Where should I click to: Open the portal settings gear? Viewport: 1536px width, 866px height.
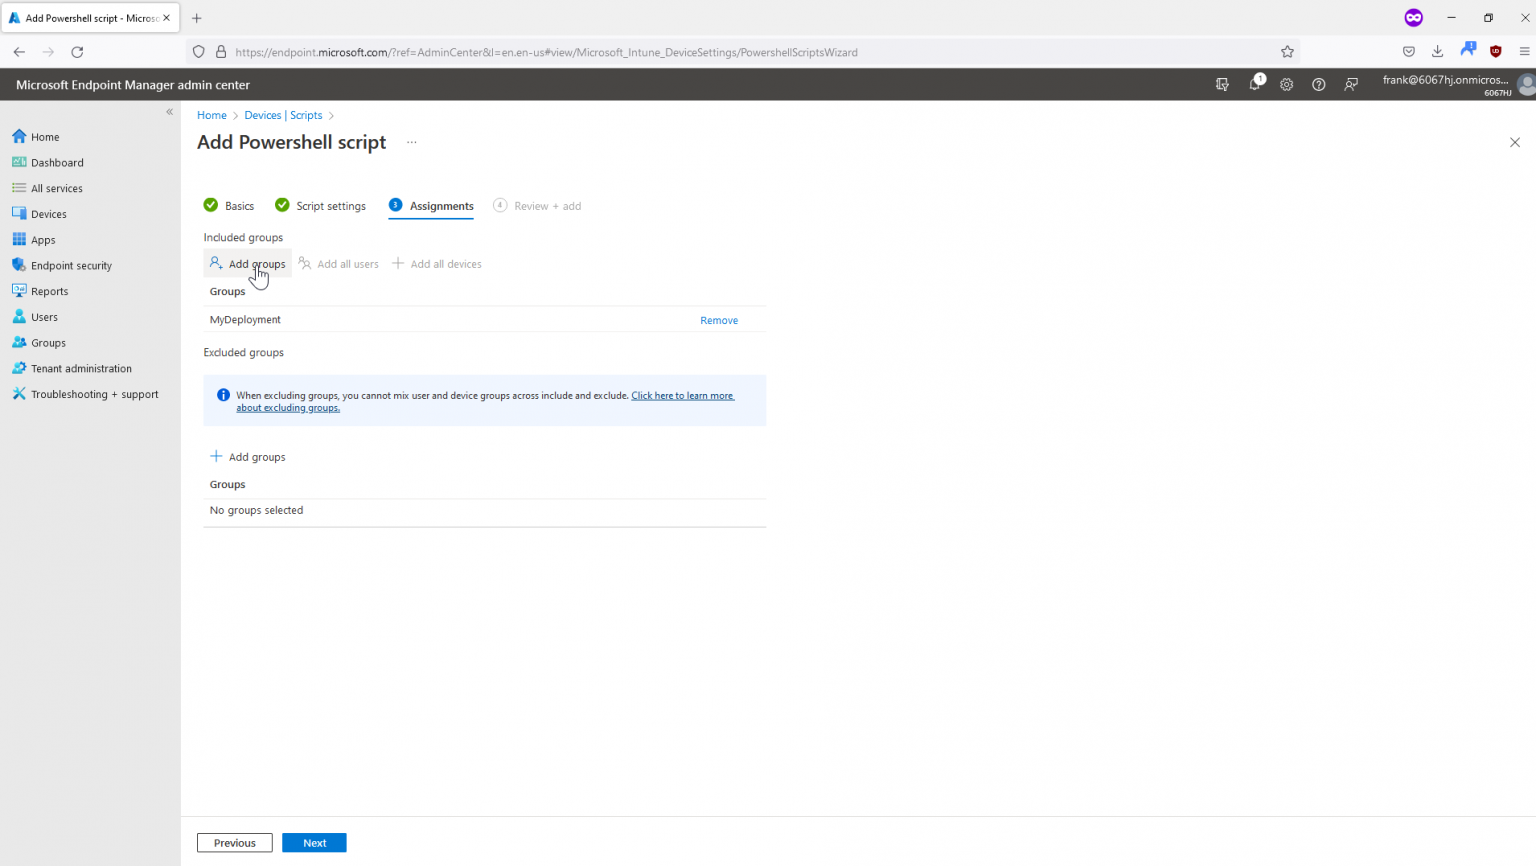pos(1286,85)
